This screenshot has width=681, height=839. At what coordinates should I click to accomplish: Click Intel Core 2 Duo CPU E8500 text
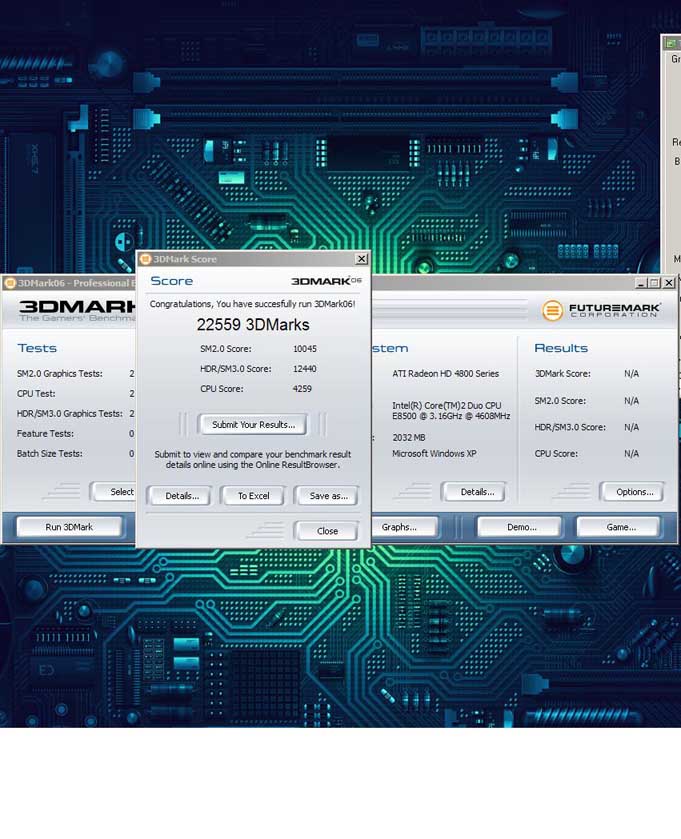coord(451,410)
